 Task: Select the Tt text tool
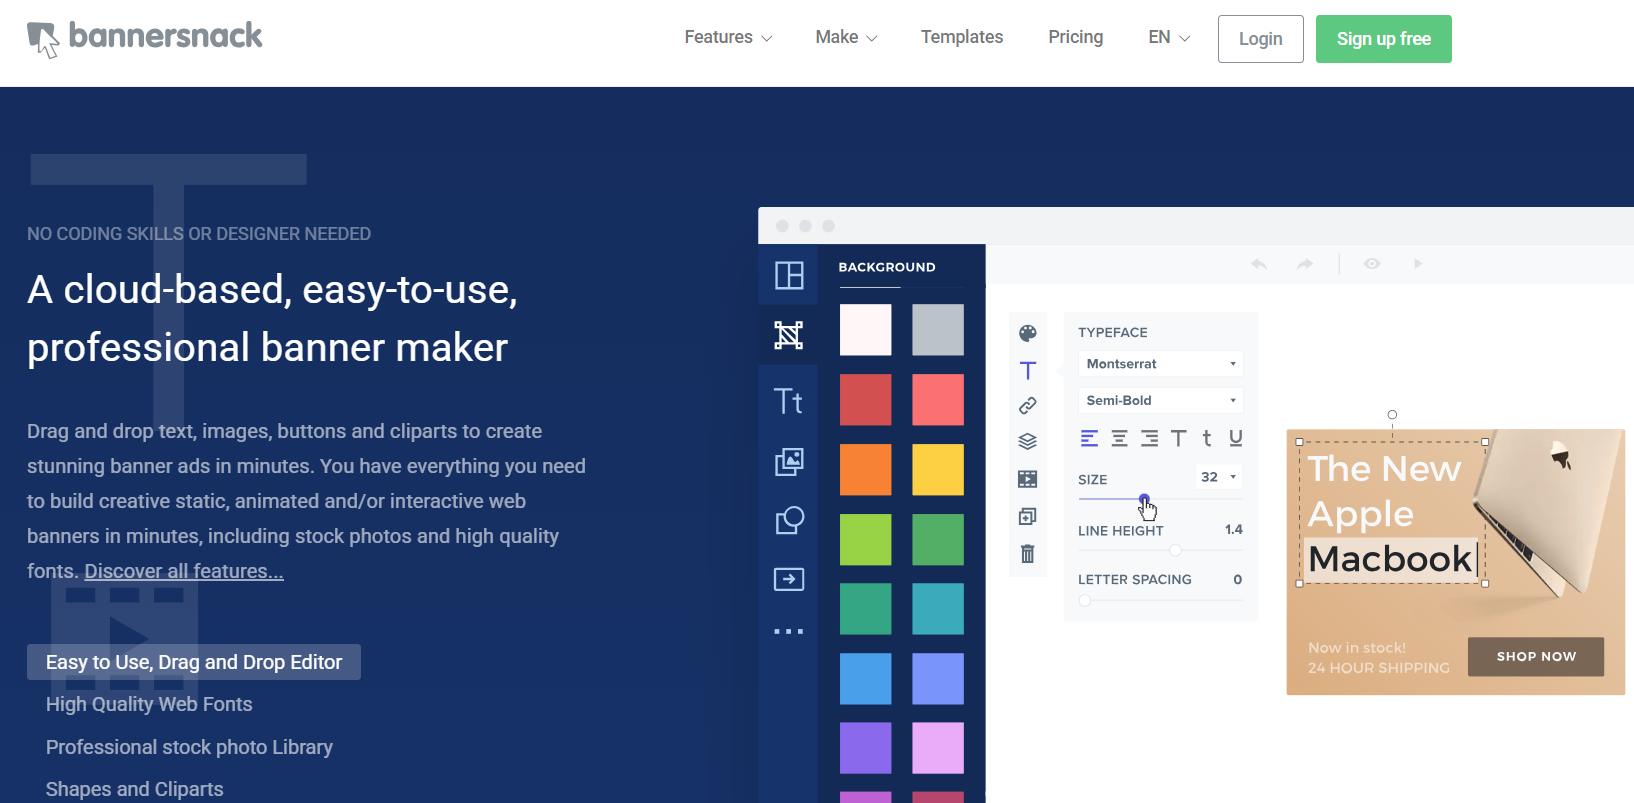coord(789,401)
